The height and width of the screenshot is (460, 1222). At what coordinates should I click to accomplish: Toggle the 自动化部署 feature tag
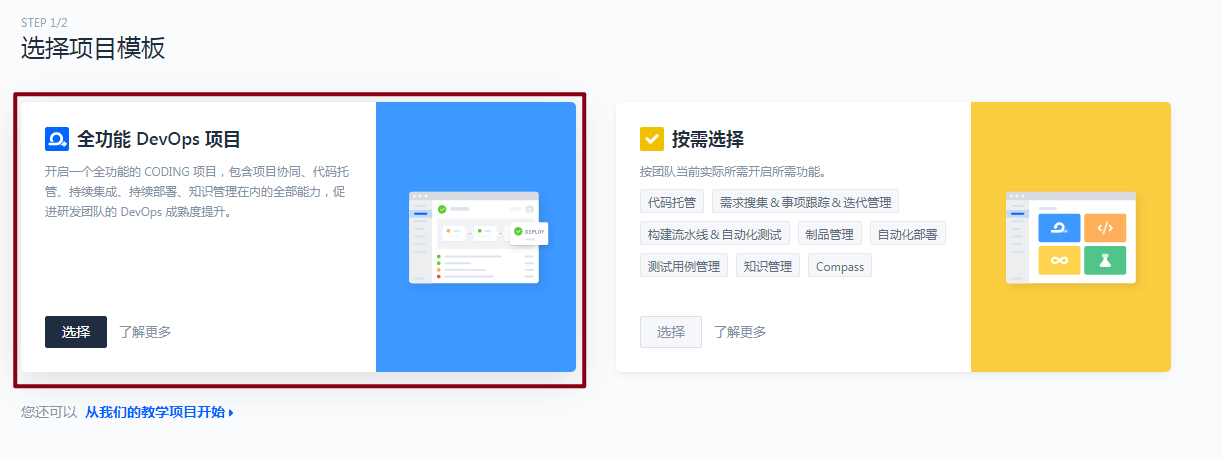click(907, 234)
